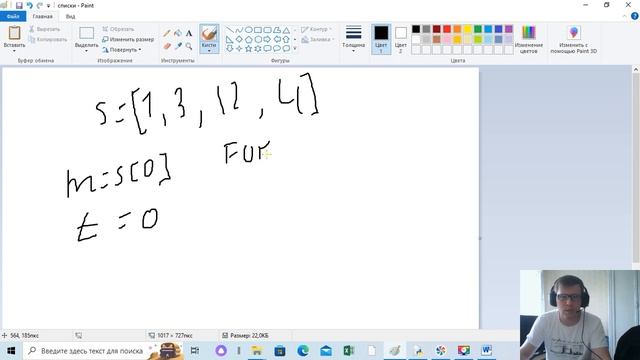Click Edit with Paint 3D button
Screen dimensions: 640x360
(573, 39)
